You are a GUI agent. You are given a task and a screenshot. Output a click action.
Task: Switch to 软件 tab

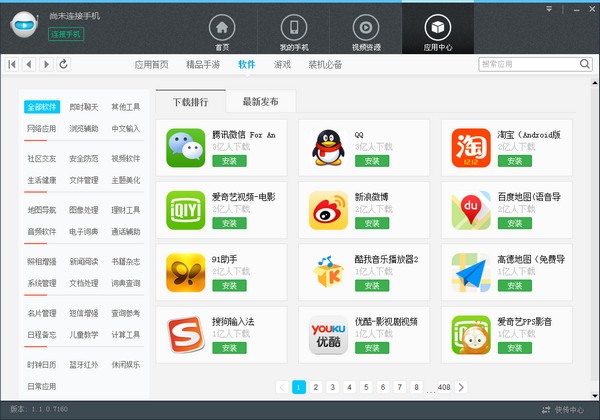tap(247, 65)
